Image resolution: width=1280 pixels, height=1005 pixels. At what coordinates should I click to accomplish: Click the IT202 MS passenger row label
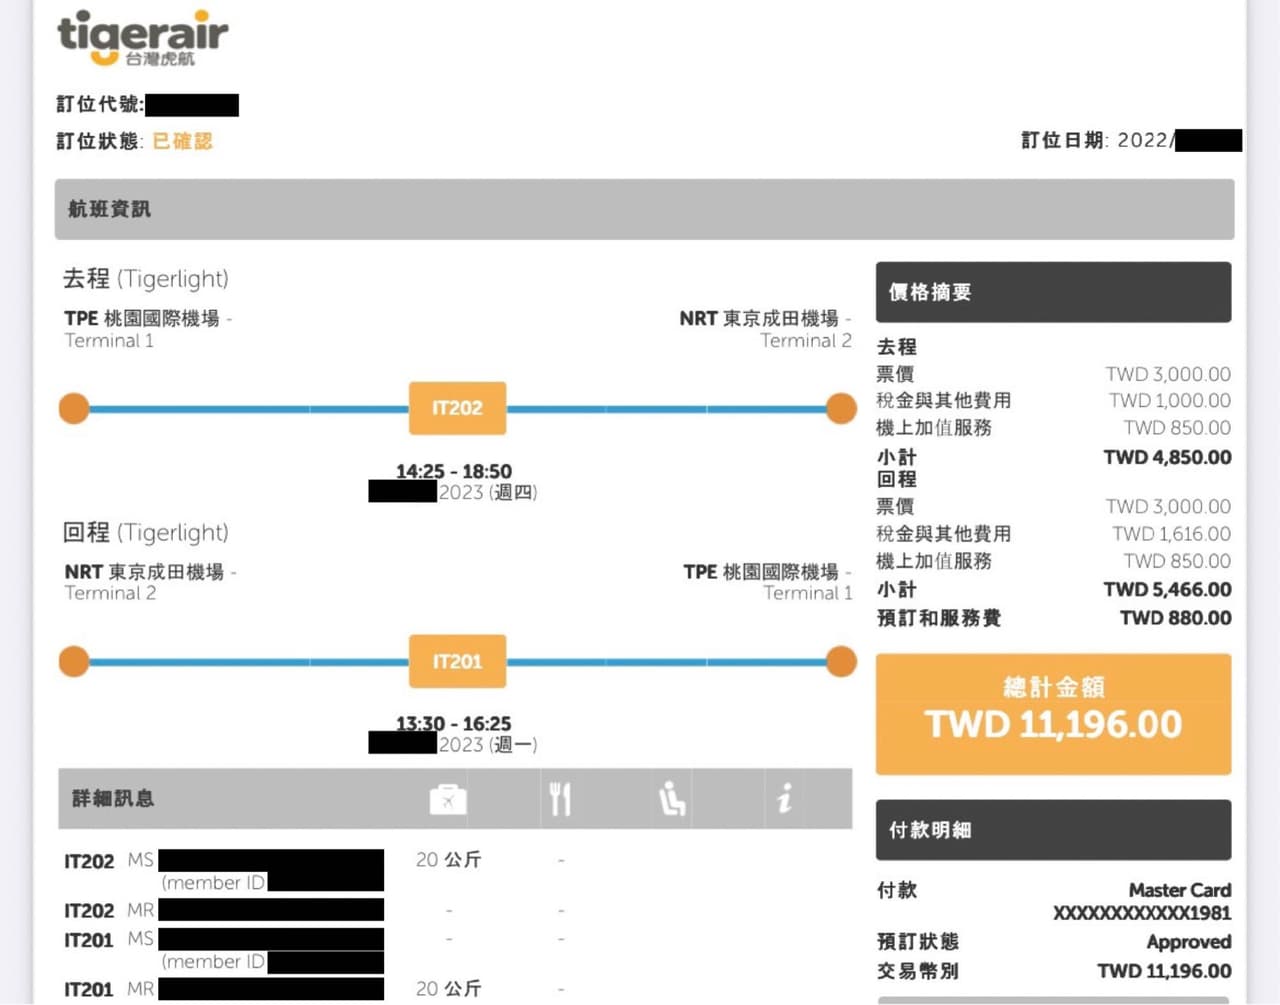point(109,861)
